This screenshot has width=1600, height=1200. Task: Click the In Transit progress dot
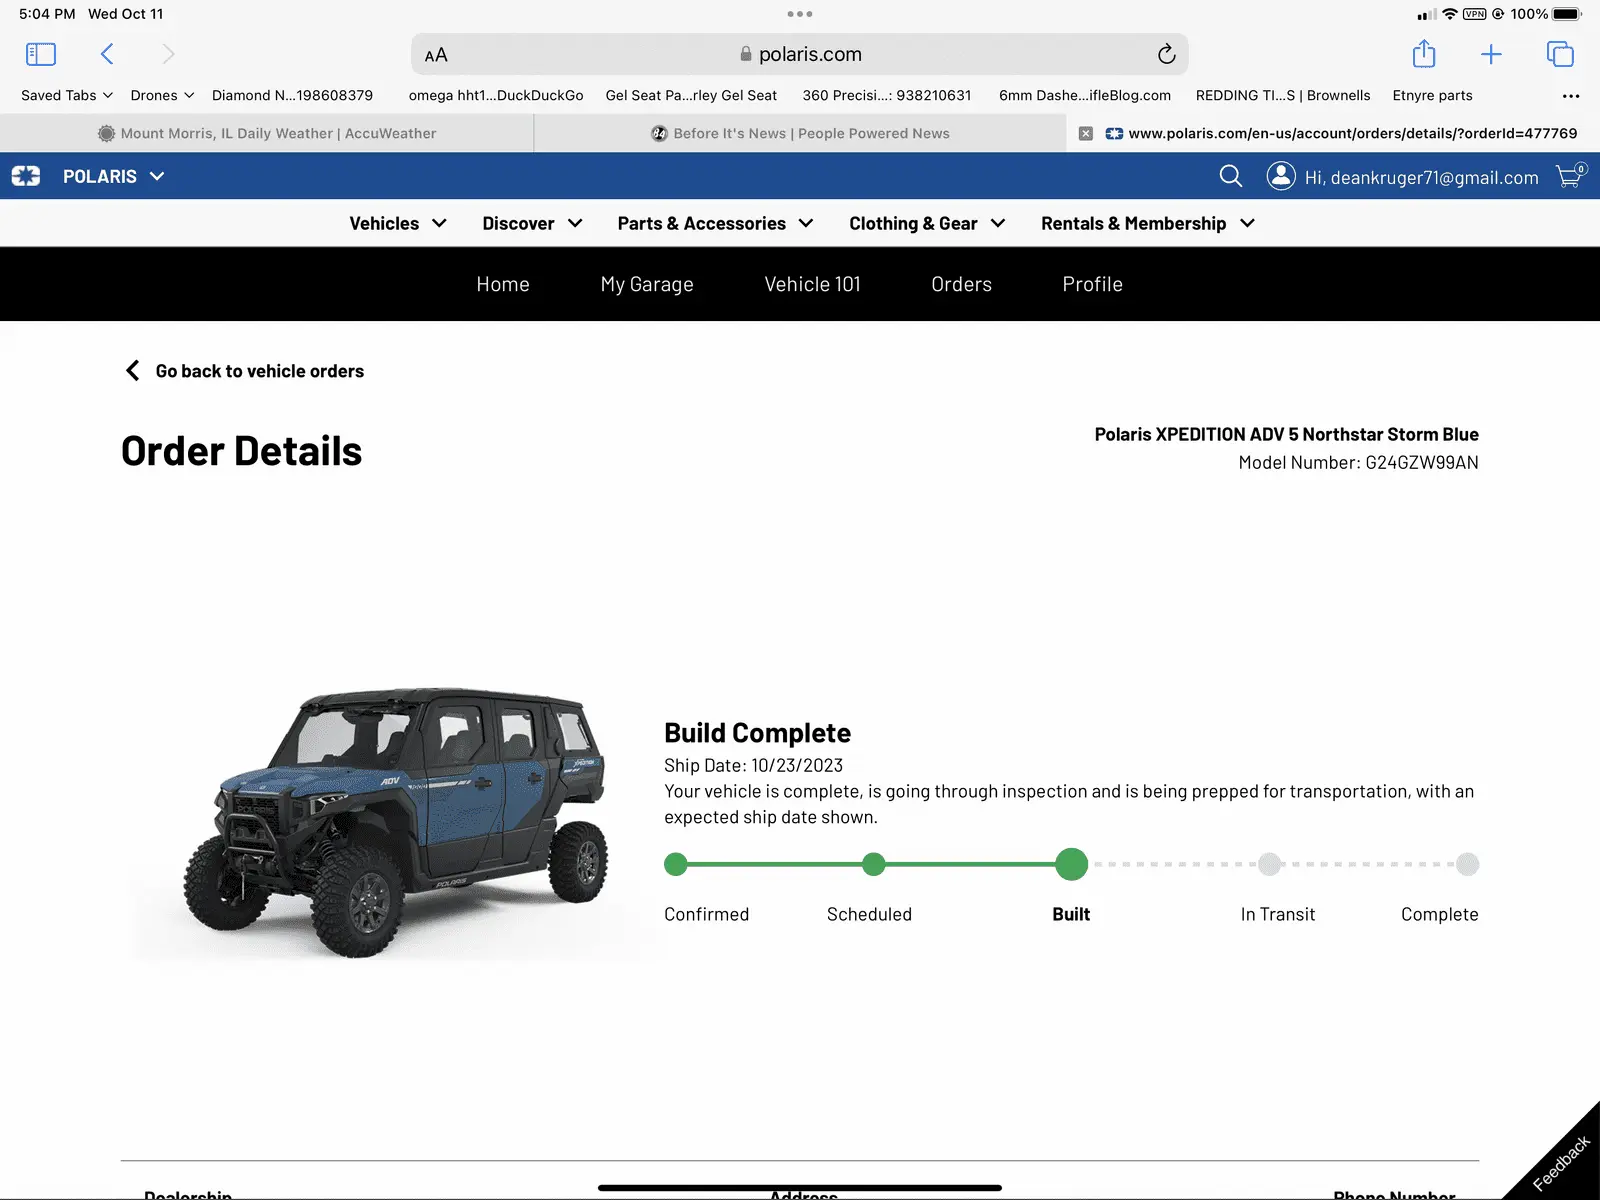point(1269,864)
